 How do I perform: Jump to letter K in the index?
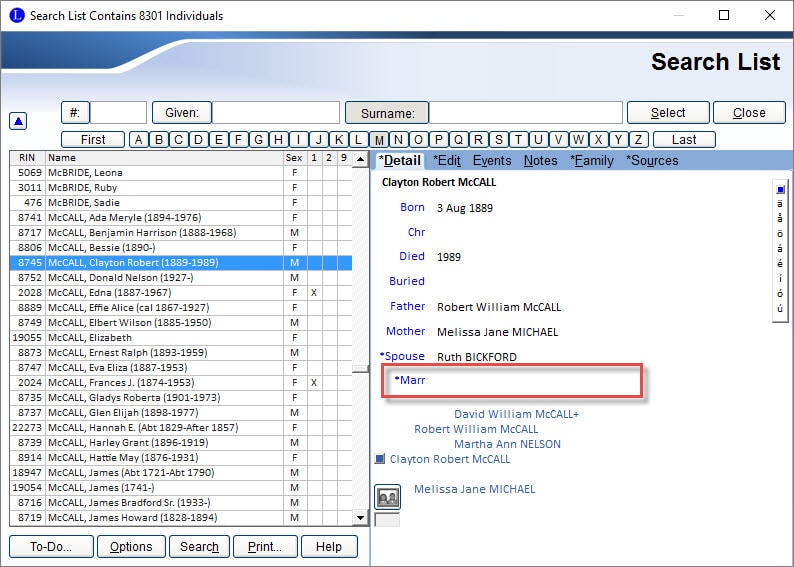click(x=339, y=140)
